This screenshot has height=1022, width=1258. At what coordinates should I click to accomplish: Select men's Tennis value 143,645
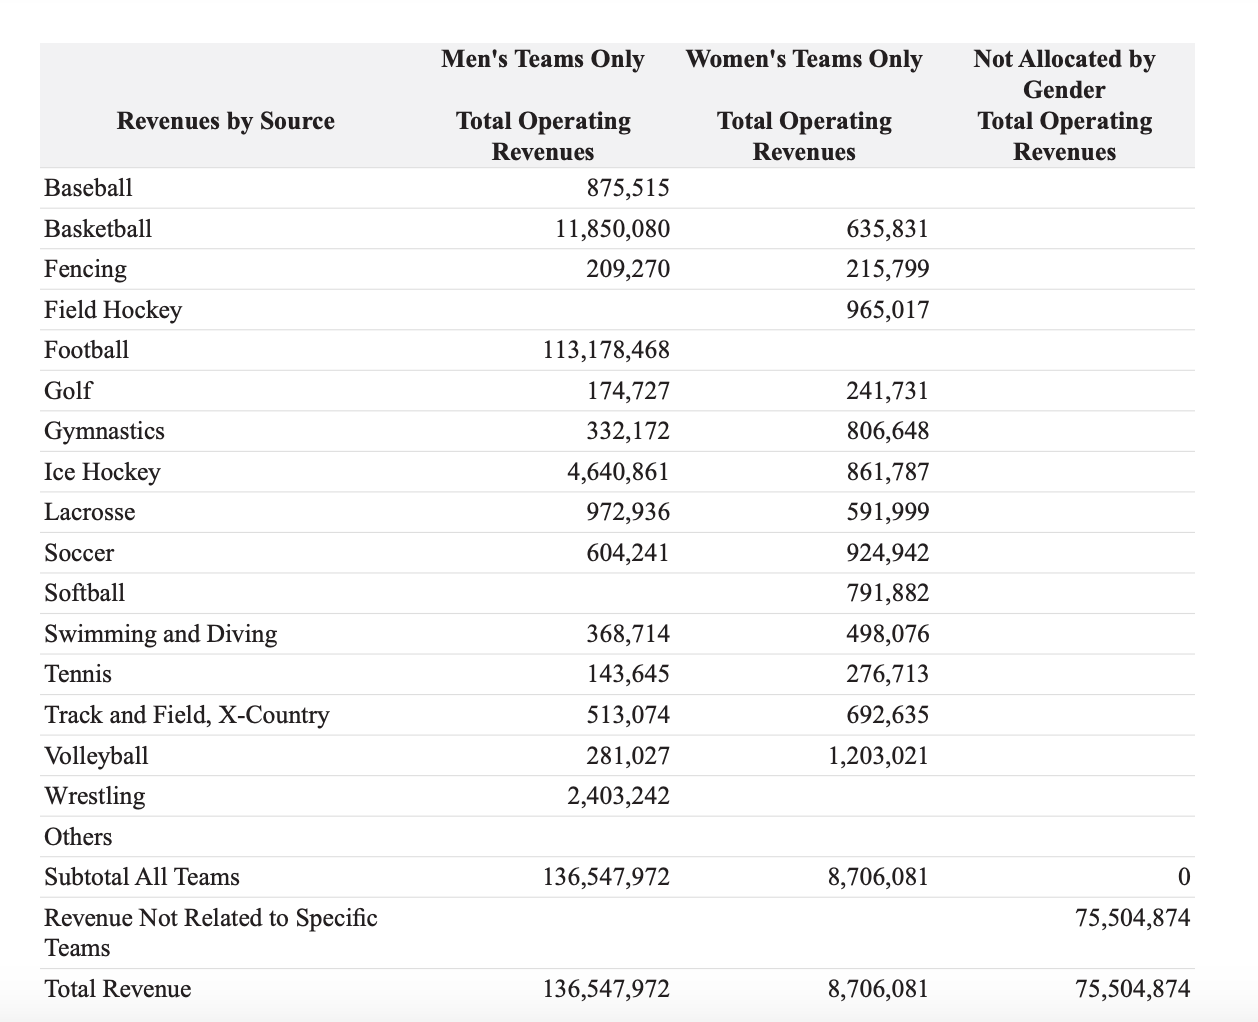627,674
